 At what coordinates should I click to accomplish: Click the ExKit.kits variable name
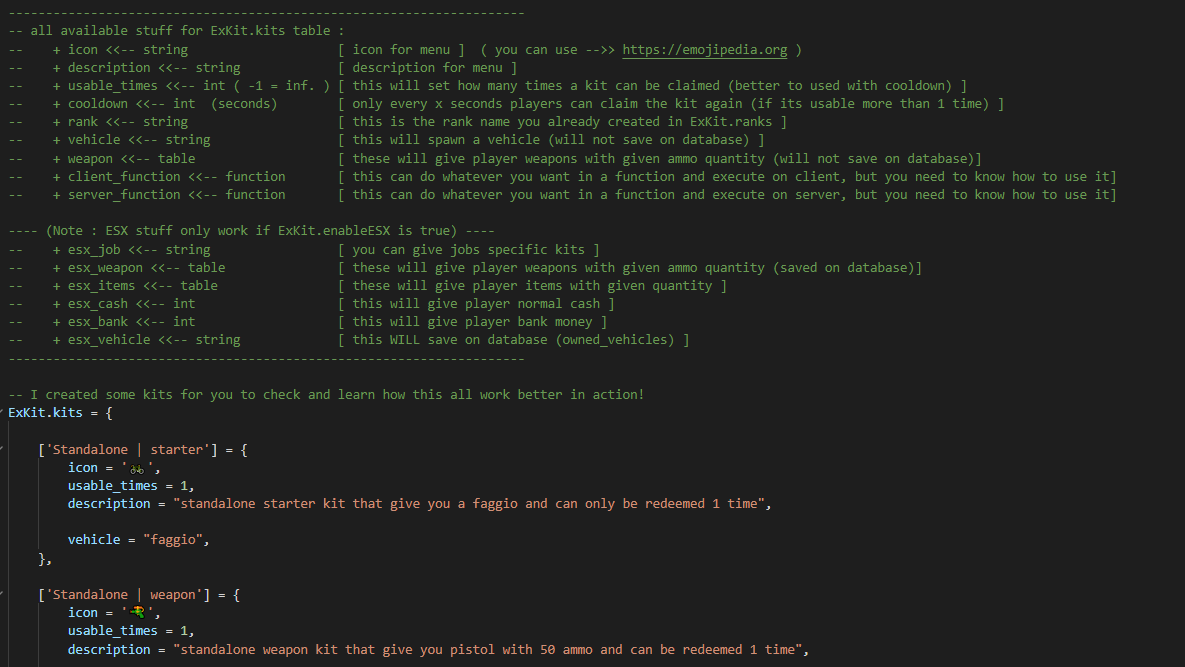(x=45, y=412)
